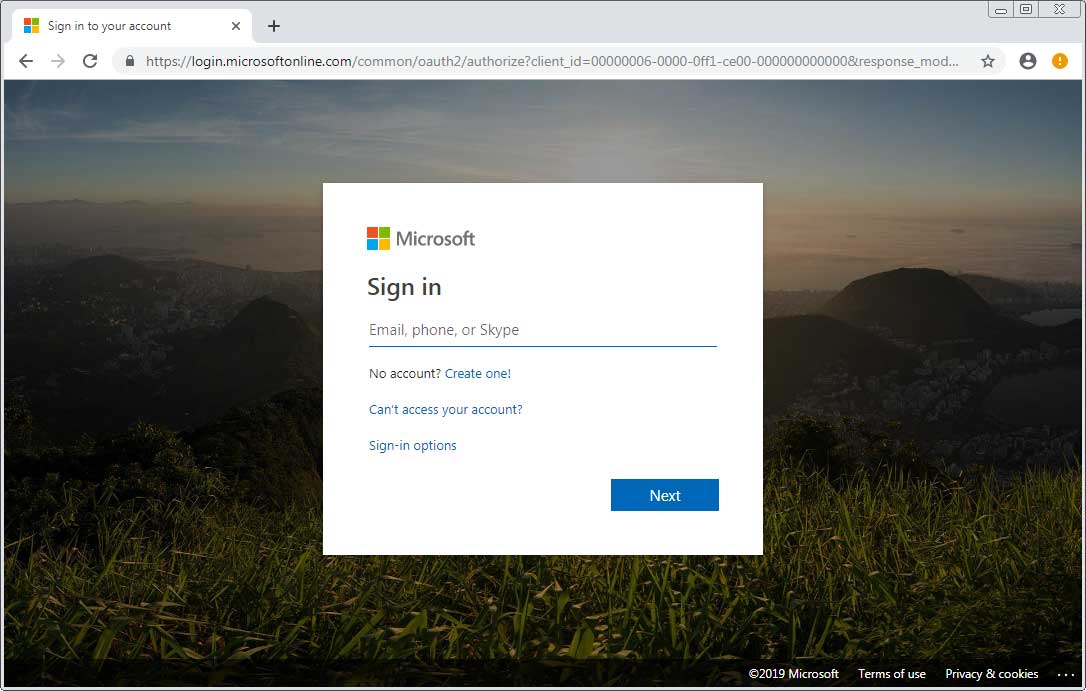
Task: Open the footer ellipsis more options
Action: click(x=1065, y=674)
